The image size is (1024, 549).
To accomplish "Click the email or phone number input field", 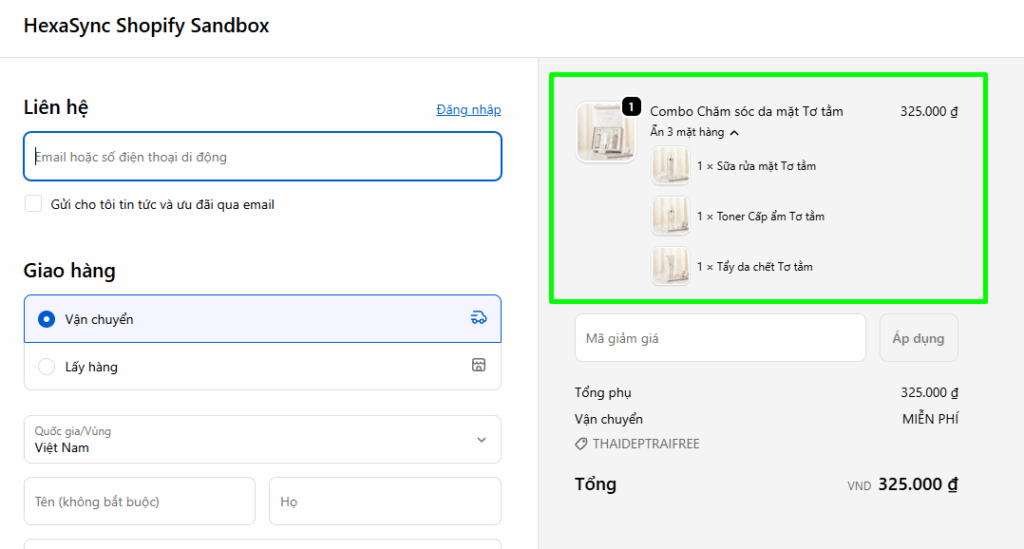I will click(x=262, y=157).
